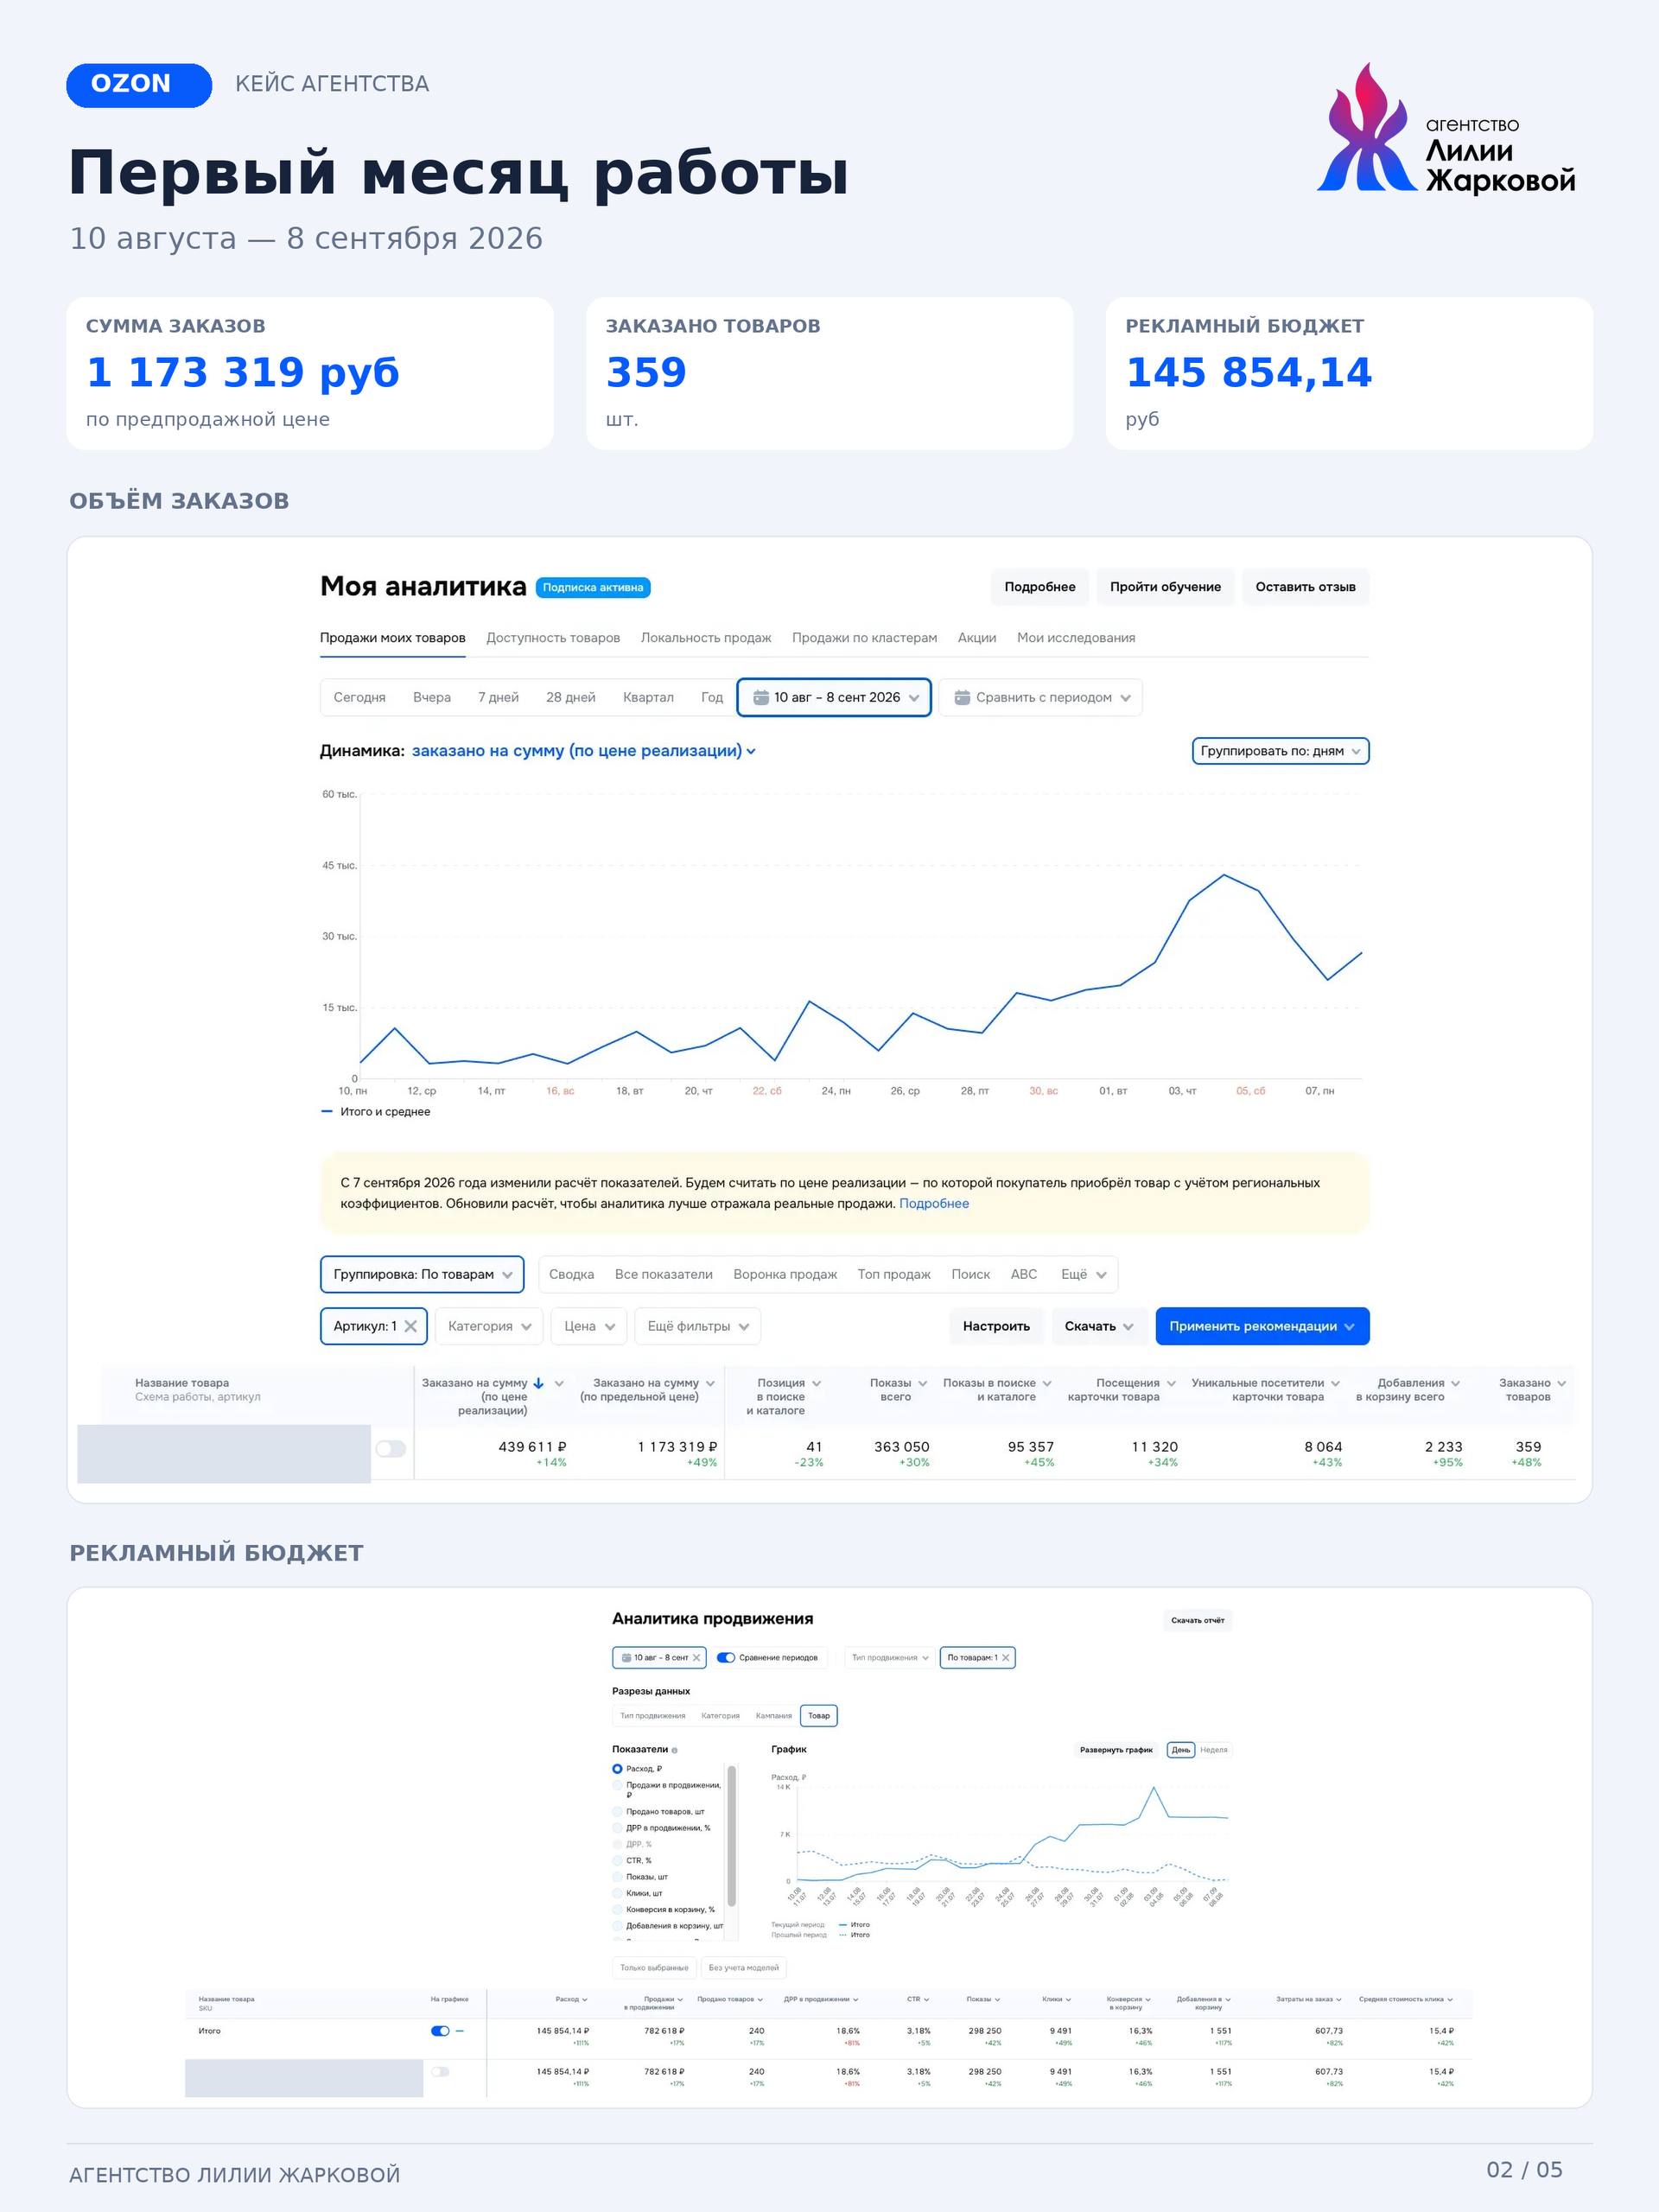Screen dimensions: 1659x2212
Task: Follow the Подробнее link in yellow notice
Action: pyautogui.click(x=934, y=1204)
